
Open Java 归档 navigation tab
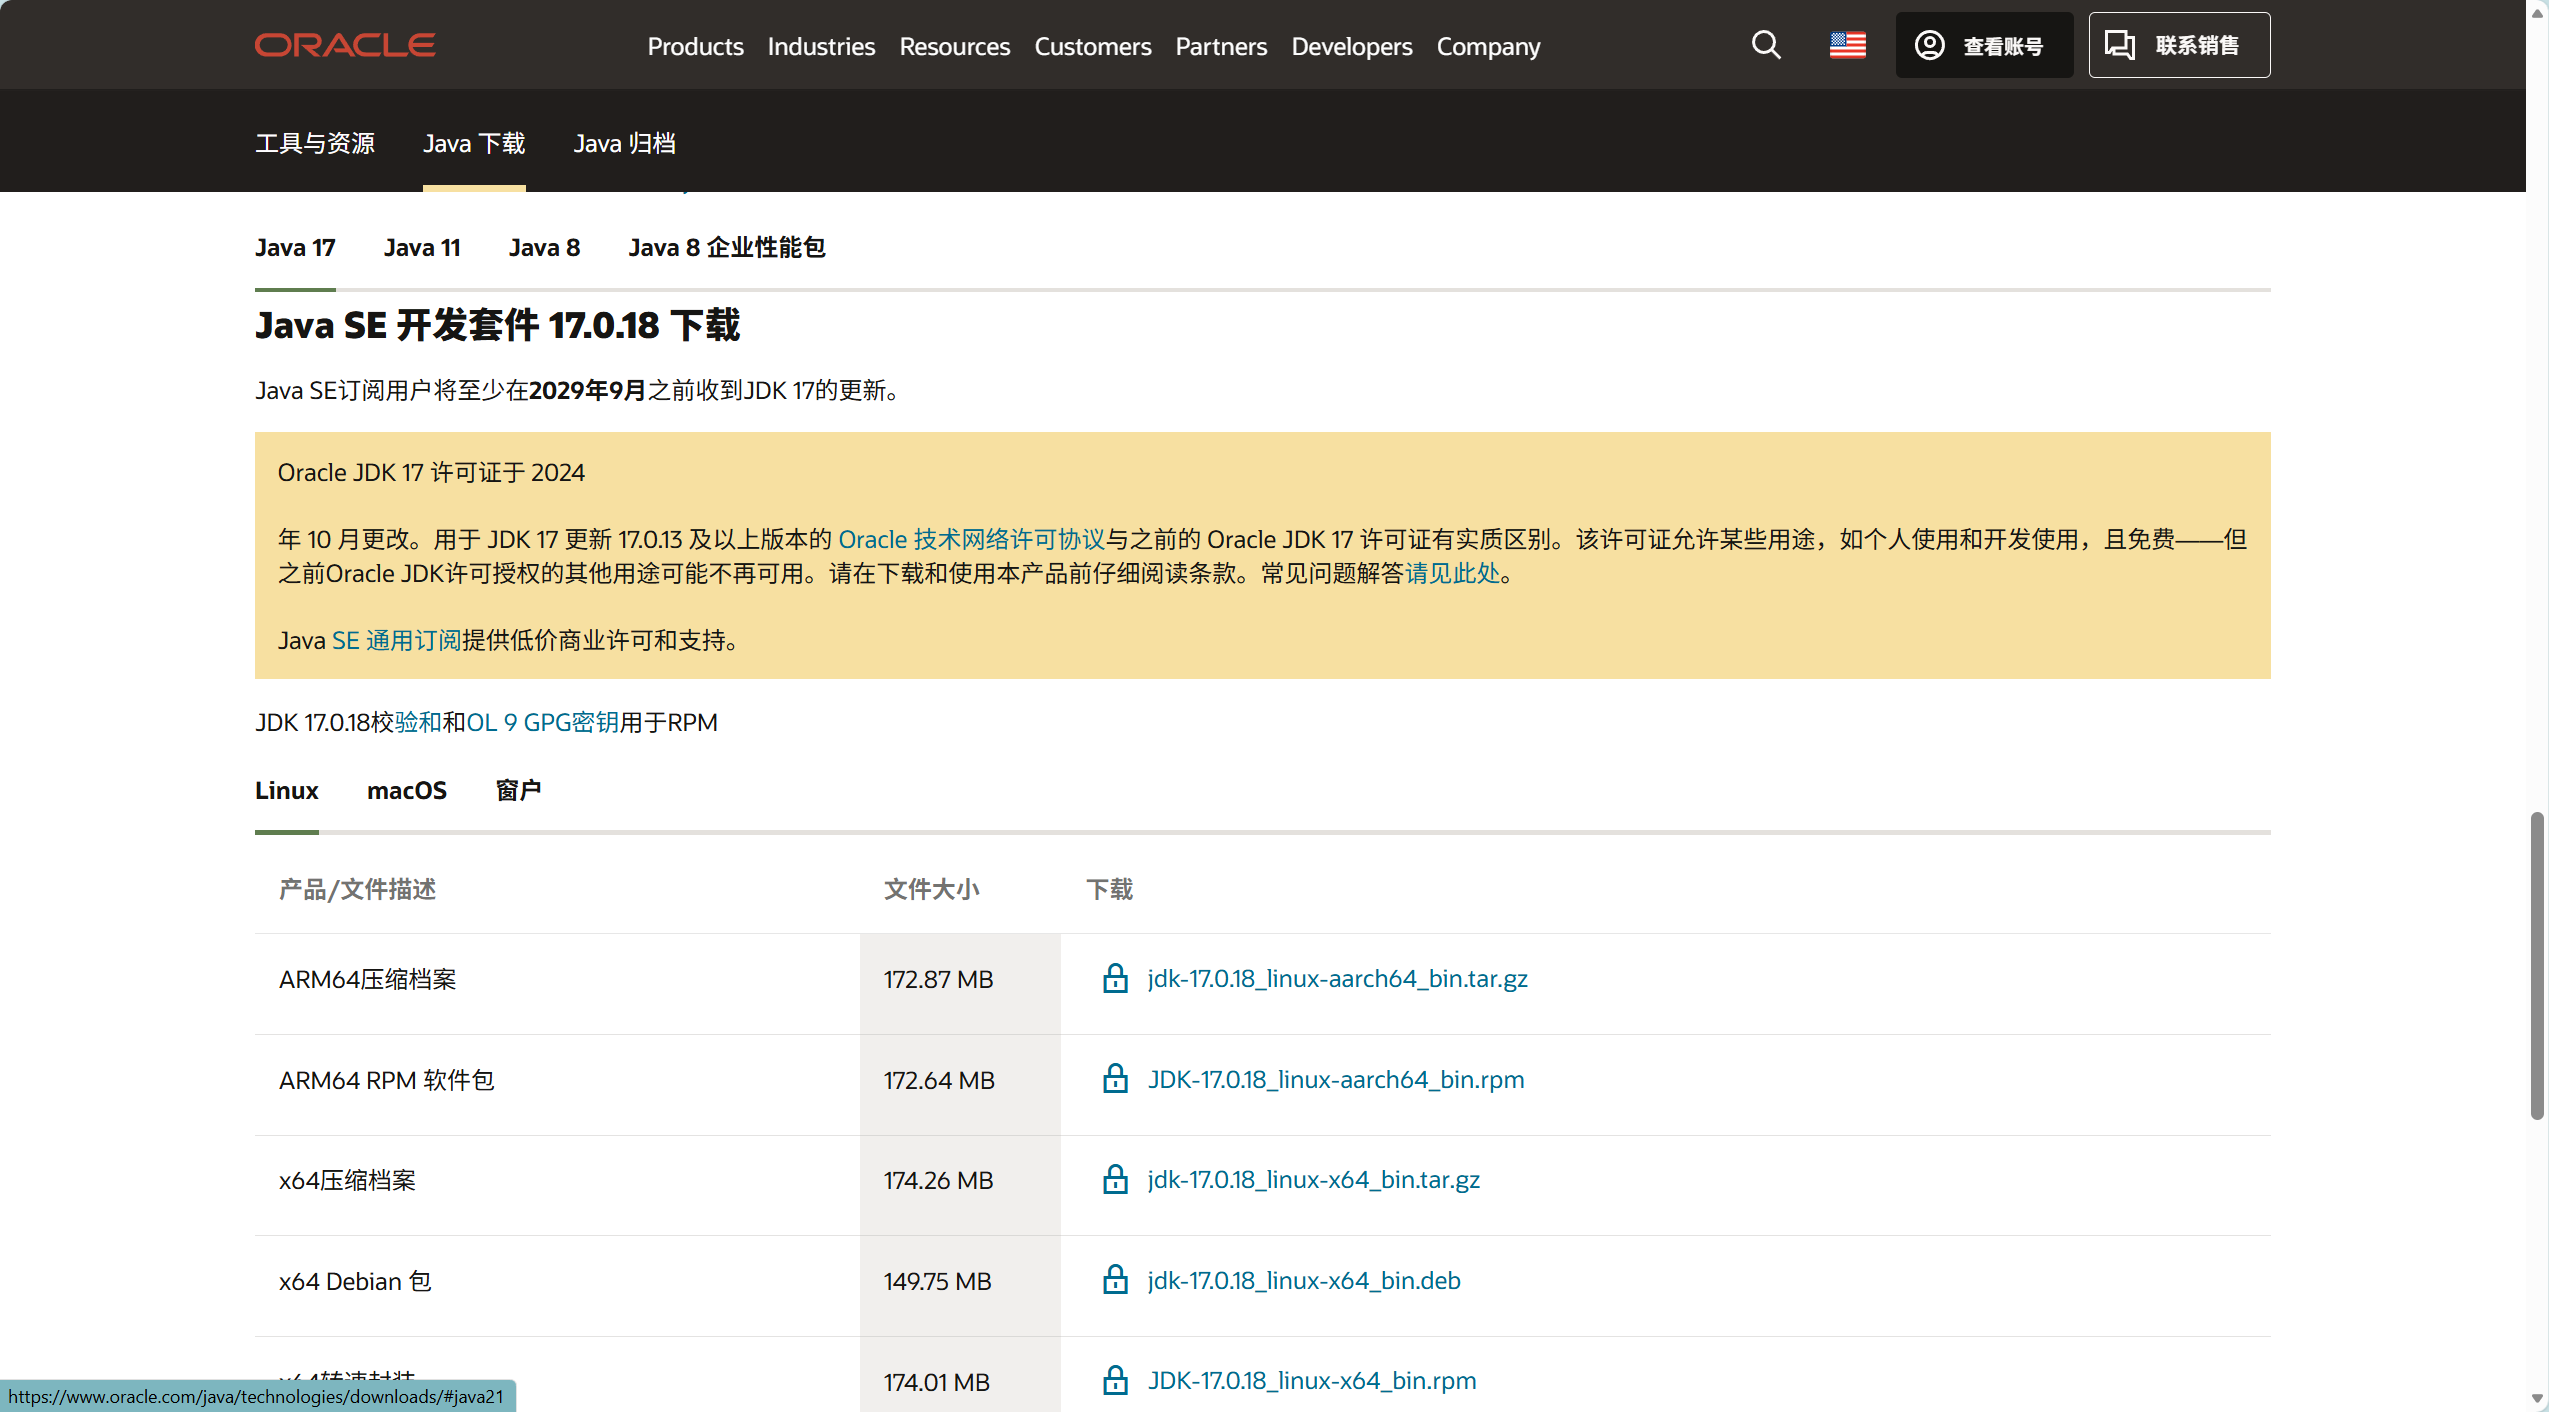click(624, 143)
